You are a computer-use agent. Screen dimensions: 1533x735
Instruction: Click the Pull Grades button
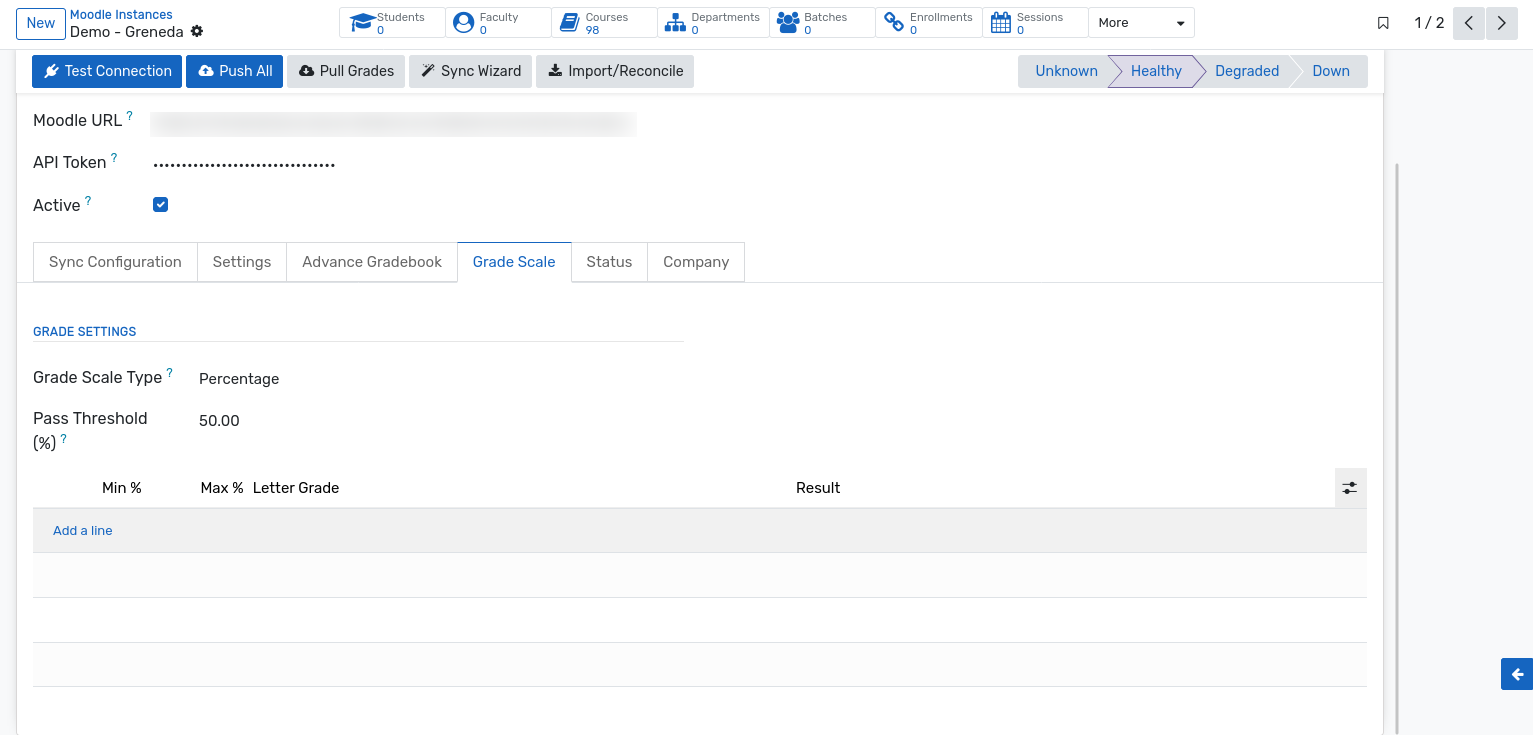coord(346,71)
